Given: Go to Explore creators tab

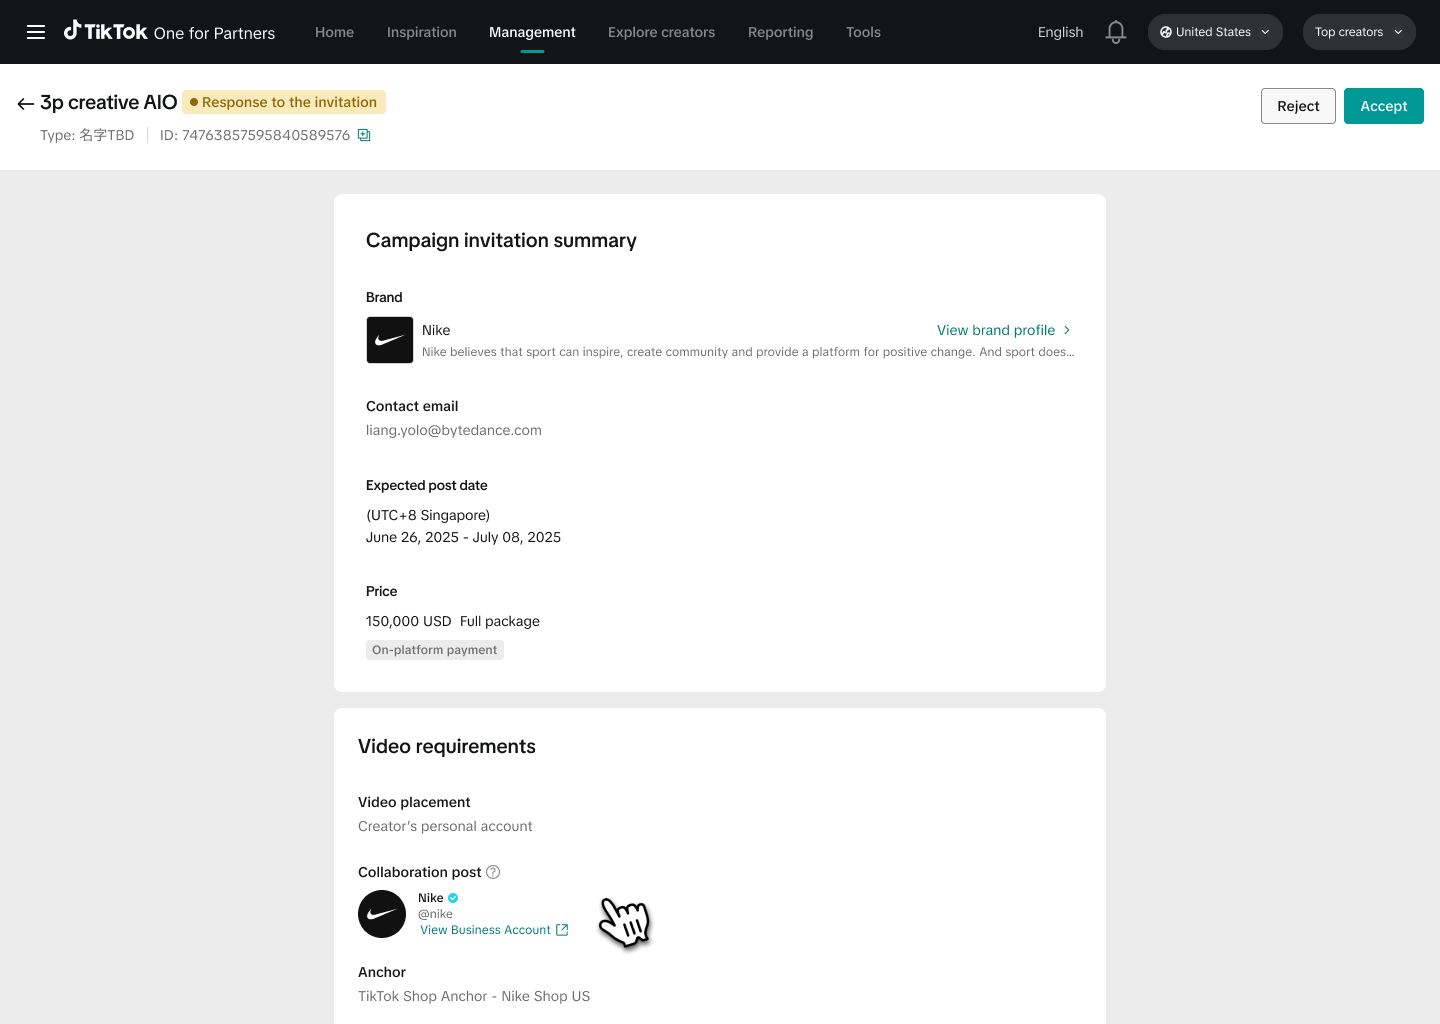Looking at the screenshot, I should coord(661,32).
